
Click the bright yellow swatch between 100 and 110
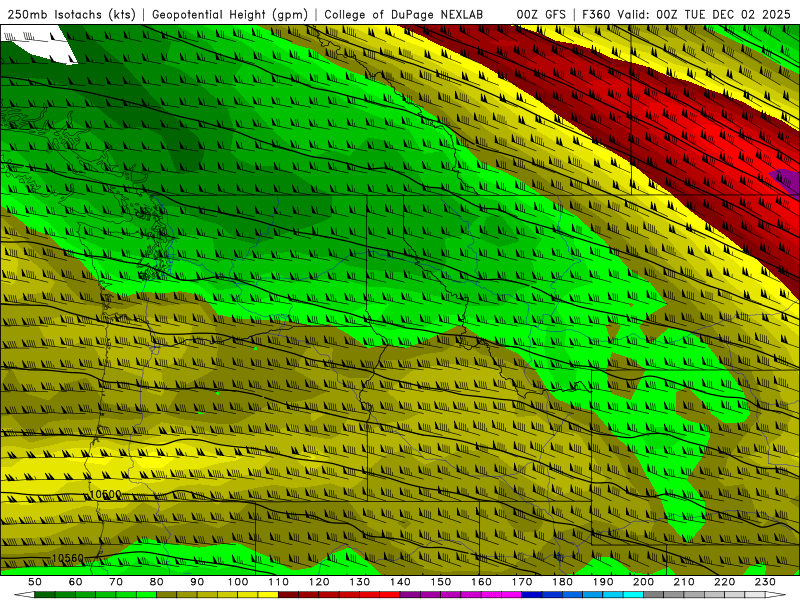click(268, 595)
